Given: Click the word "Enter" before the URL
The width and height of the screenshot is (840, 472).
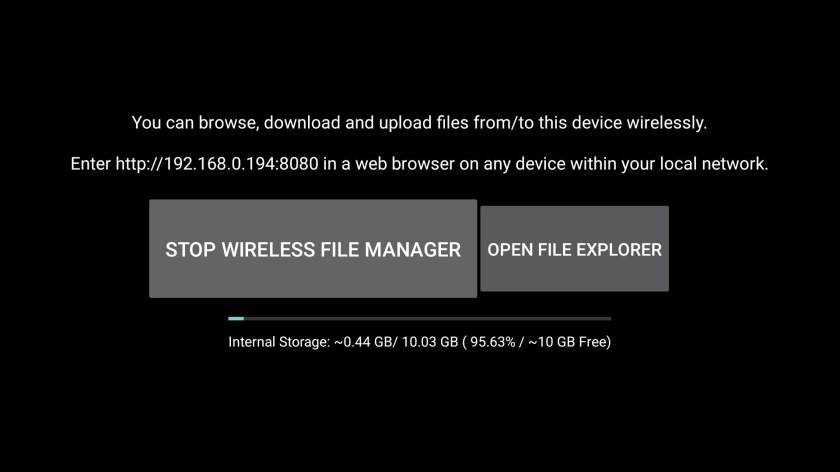Looking at the screenshot, I should (x=91, y=164).
